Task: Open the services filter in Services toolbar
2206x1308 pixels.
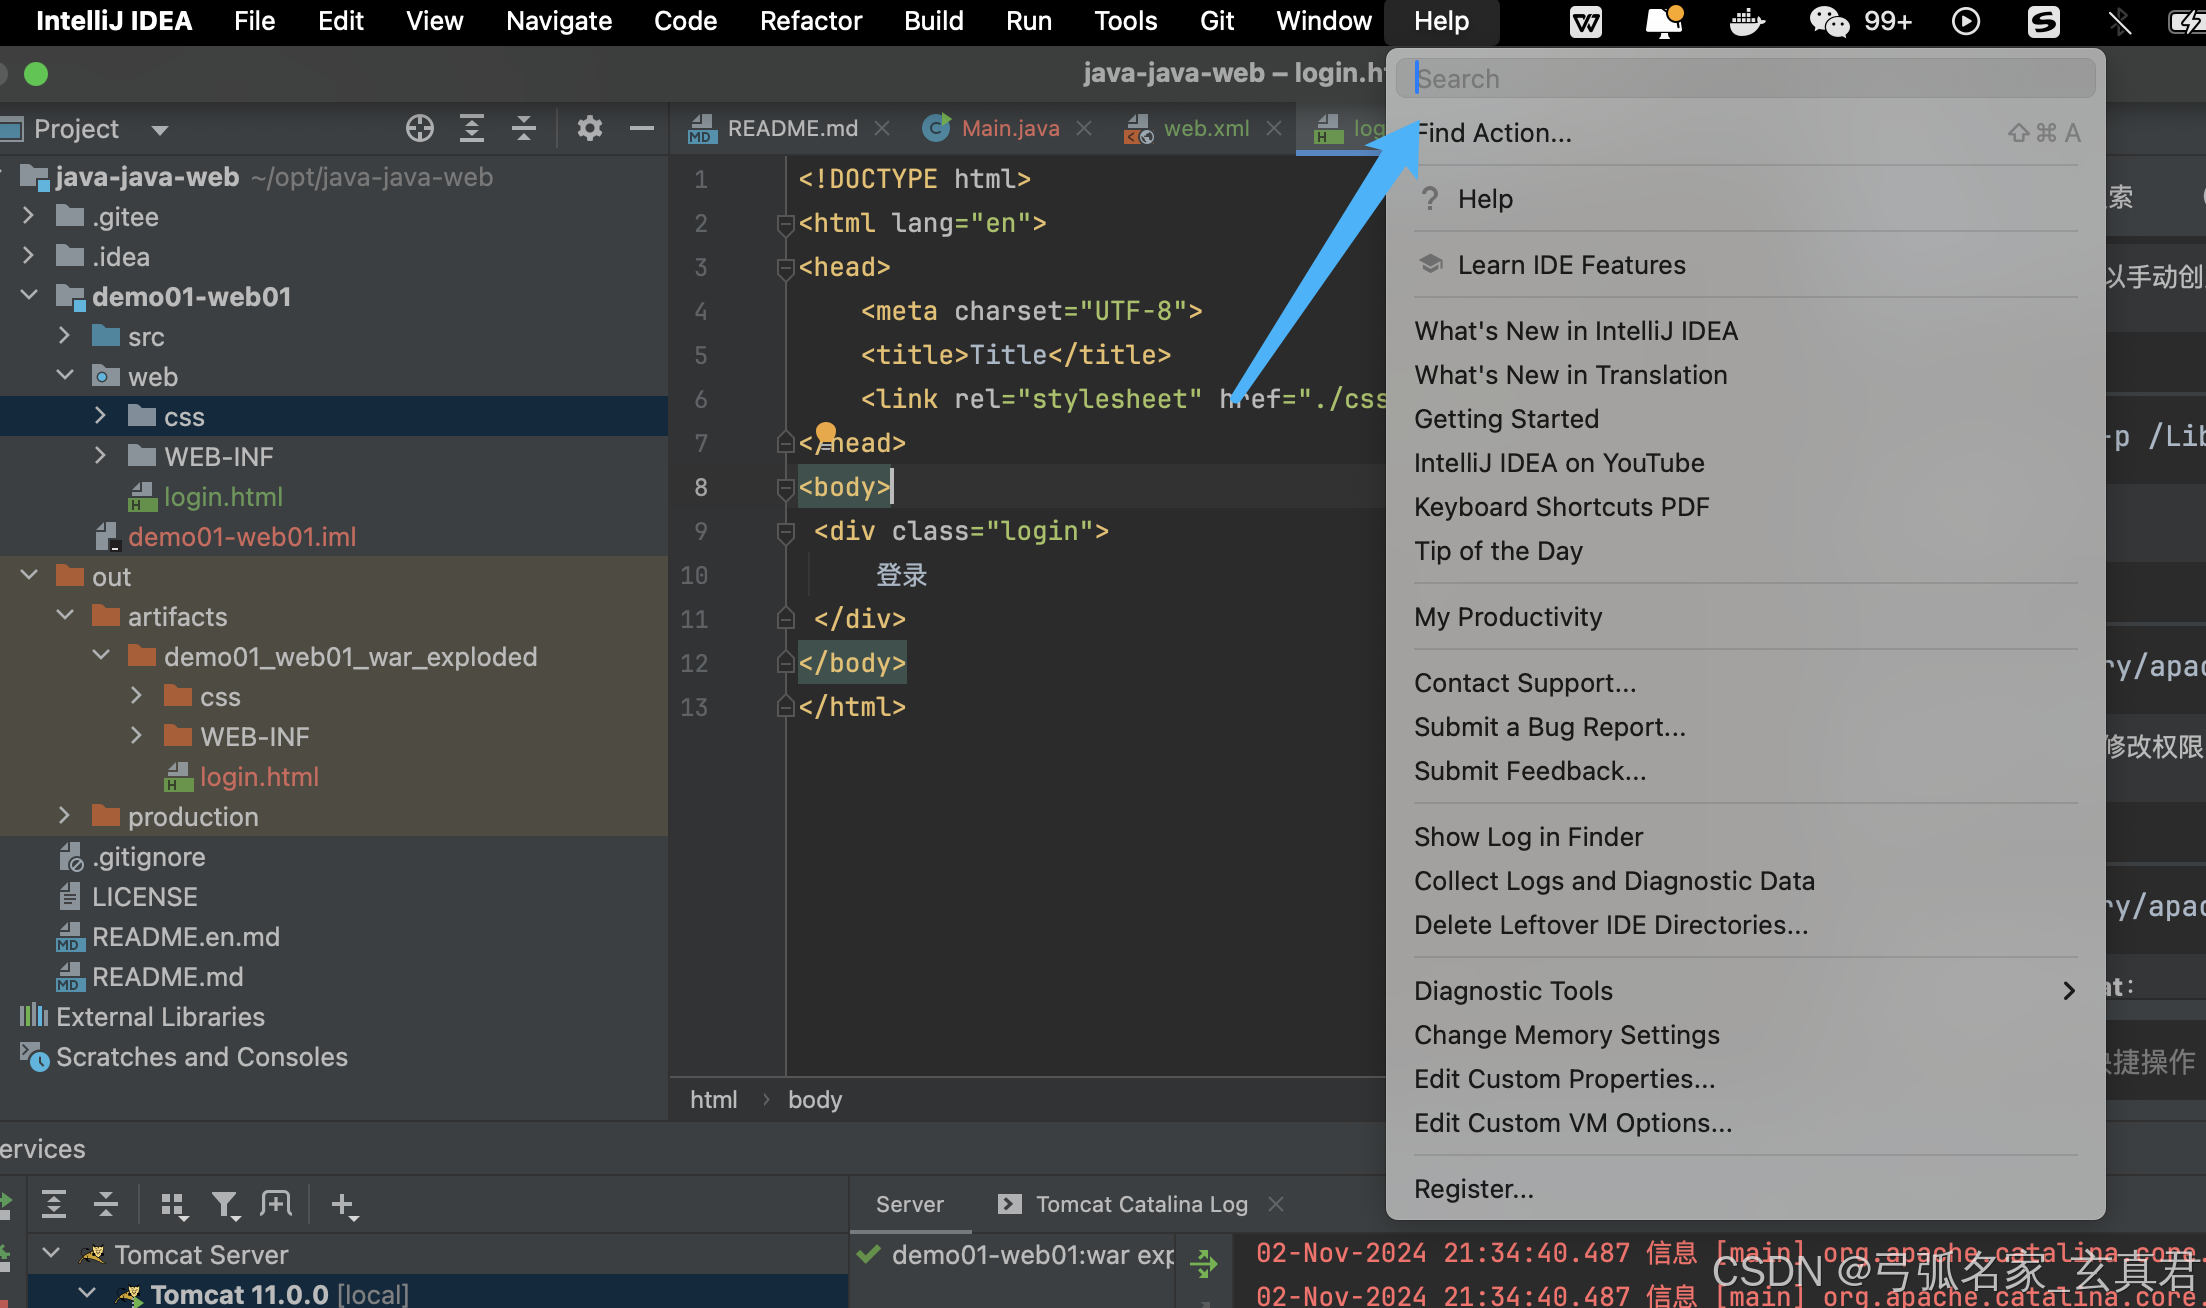Action: point(226,1204)
